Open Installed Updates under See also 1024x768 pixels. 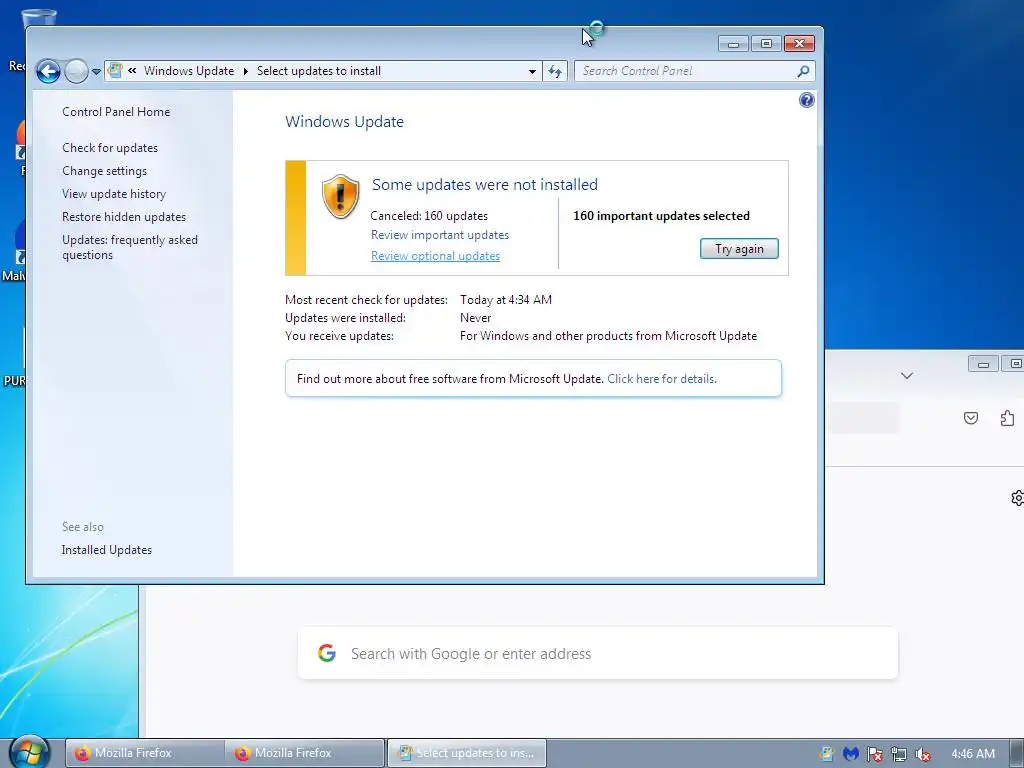click(x=106, y=550)
